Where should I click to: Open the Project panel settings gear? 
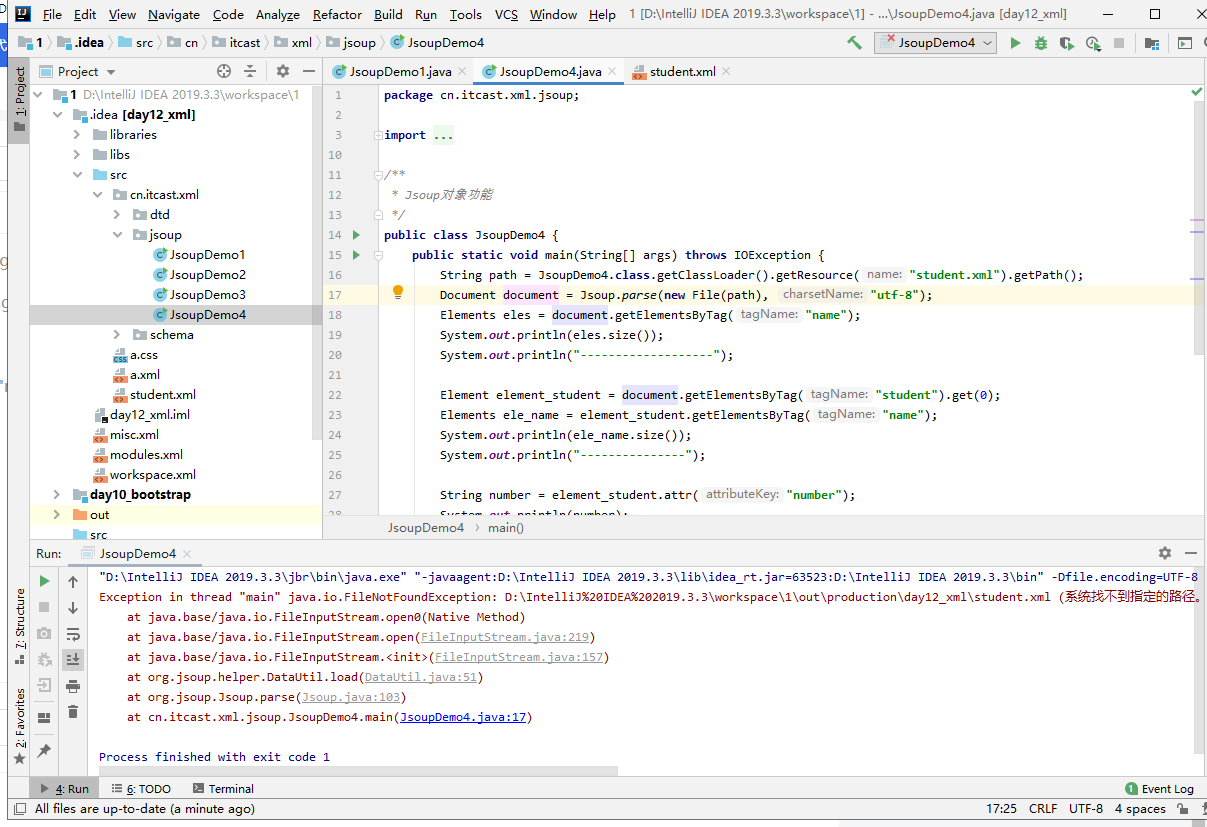point(283,71)
